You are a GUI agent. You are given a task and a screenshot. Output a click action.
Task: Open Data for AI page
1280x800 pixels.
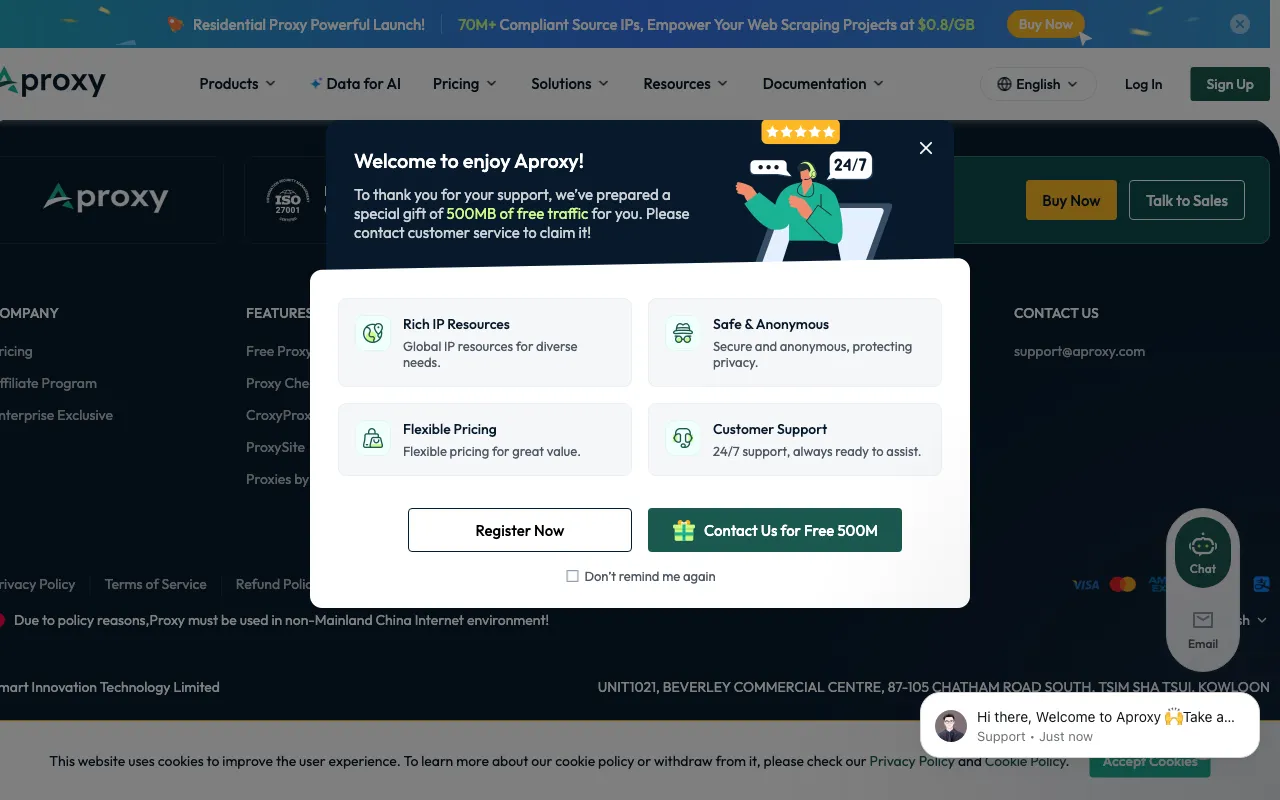click(355, 84)
